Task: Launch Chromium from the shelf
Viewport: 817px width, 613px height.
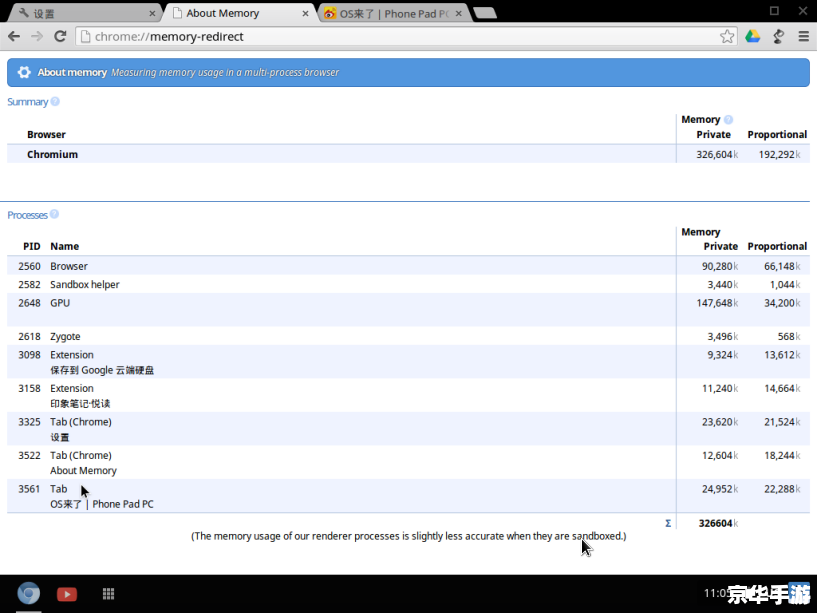Action: click(x=29, y=593)
